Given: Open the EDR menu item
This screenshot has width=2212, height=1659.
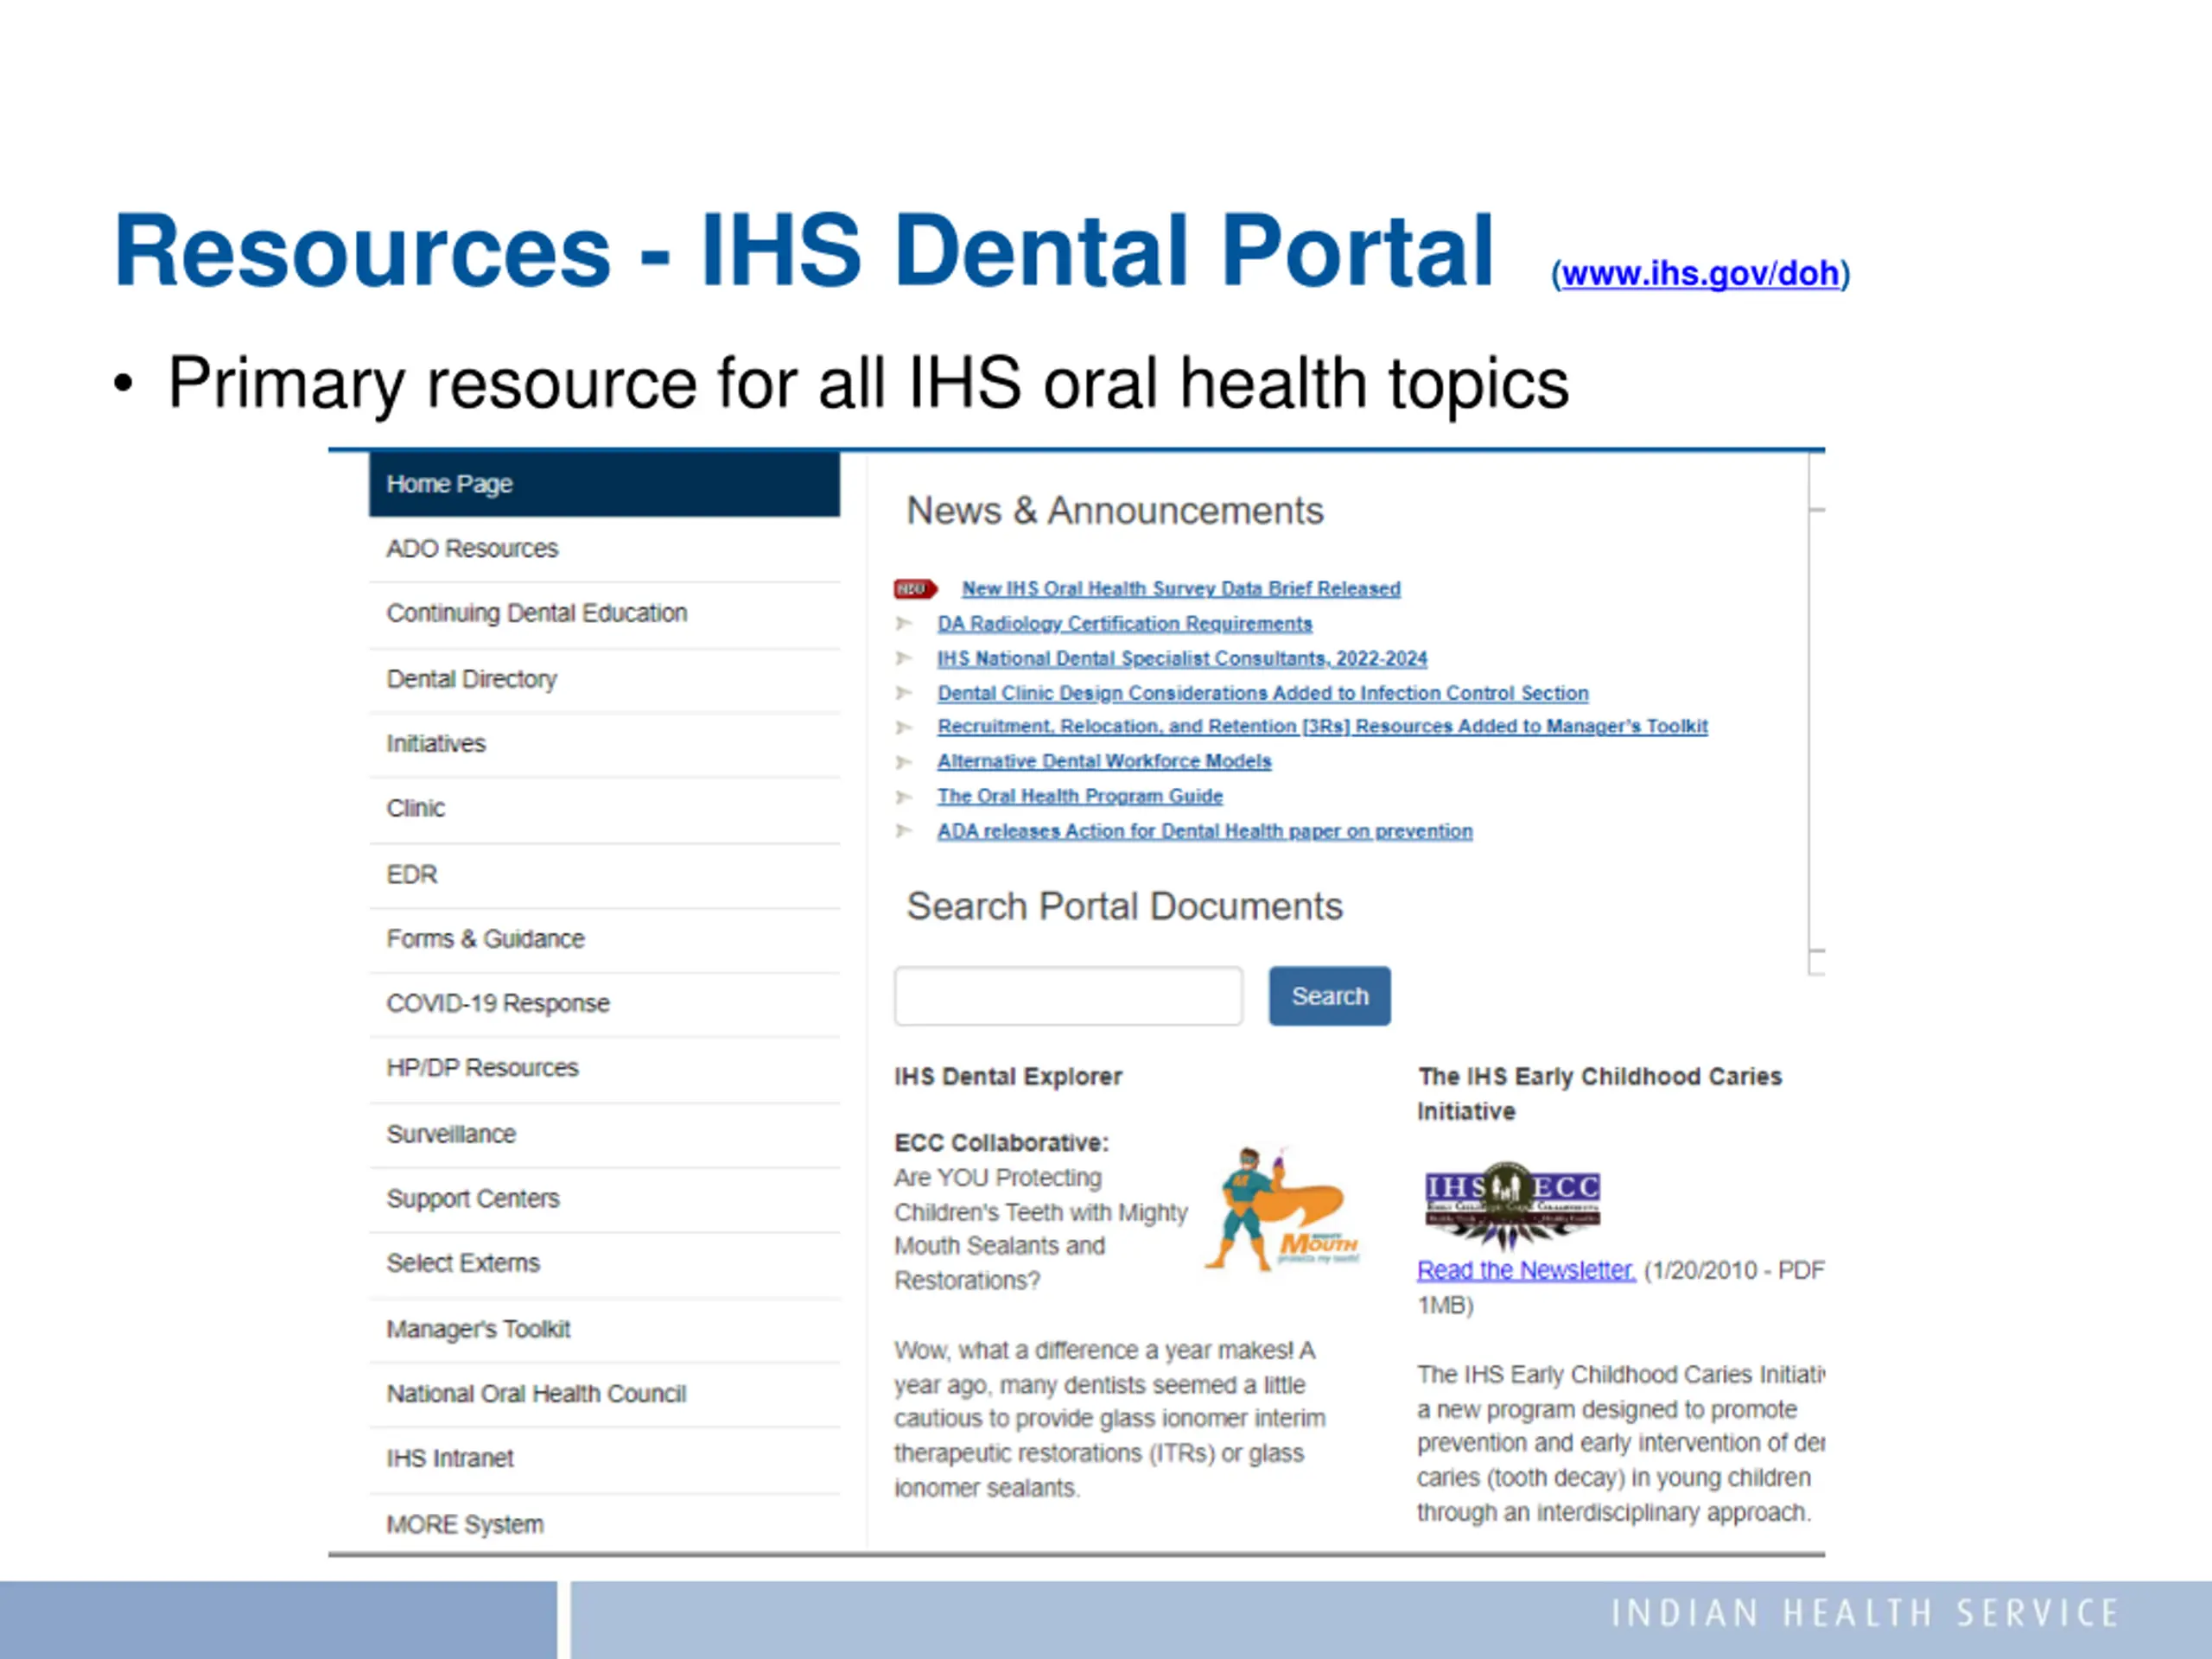Looking at the screenshot, I should tap(604, 875).
